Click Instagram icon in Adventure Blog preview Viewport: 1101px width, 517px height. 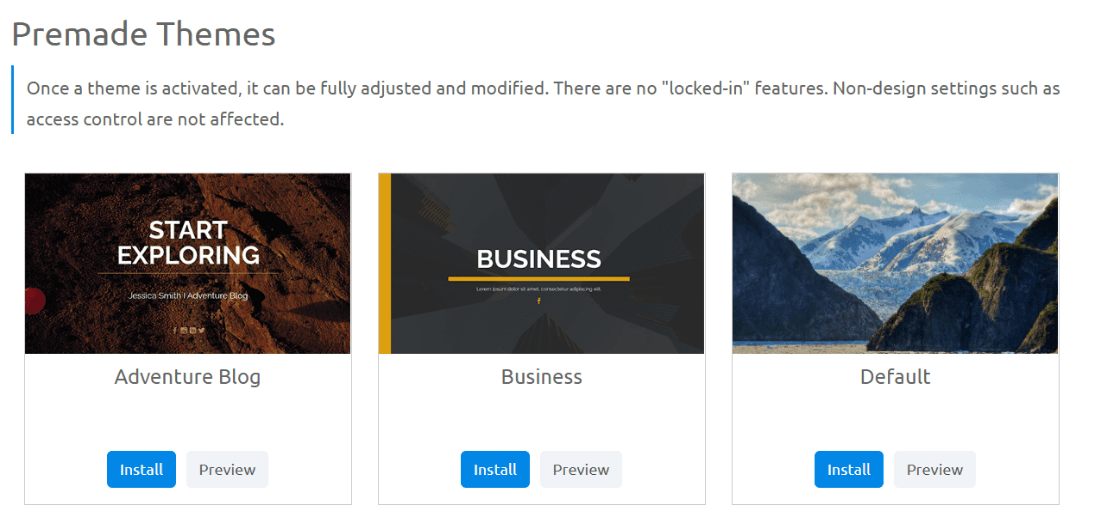[x=184, y=330]
